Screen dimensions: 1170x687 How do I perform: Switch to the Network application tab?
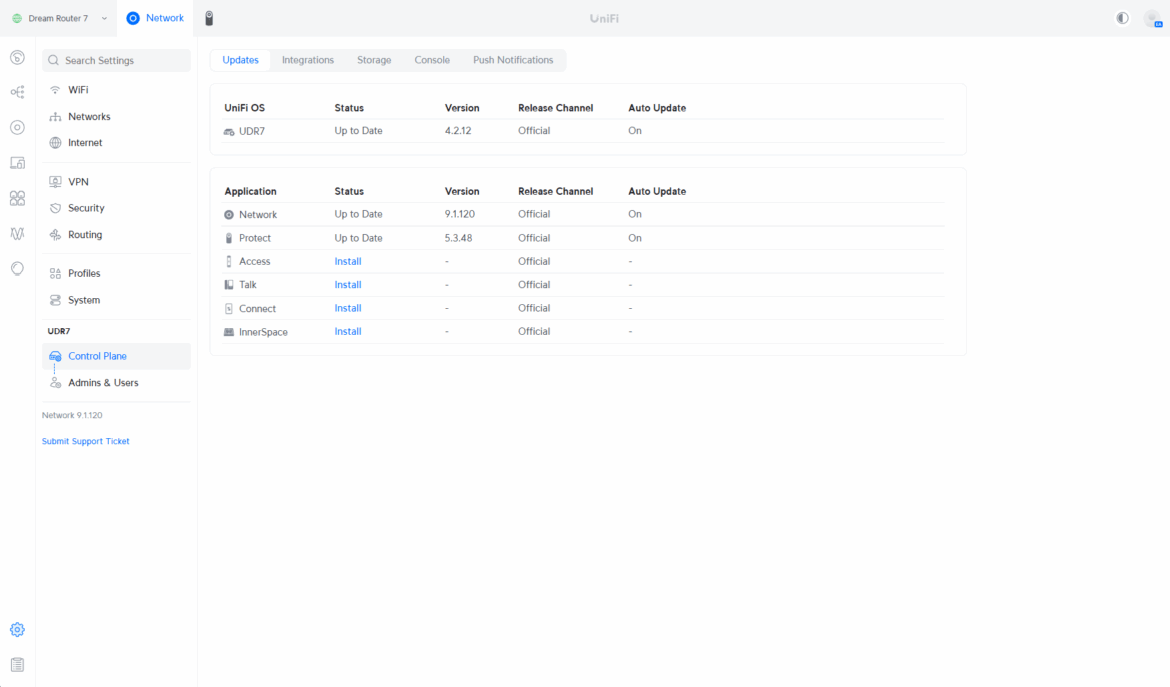(x=155, y=19)
